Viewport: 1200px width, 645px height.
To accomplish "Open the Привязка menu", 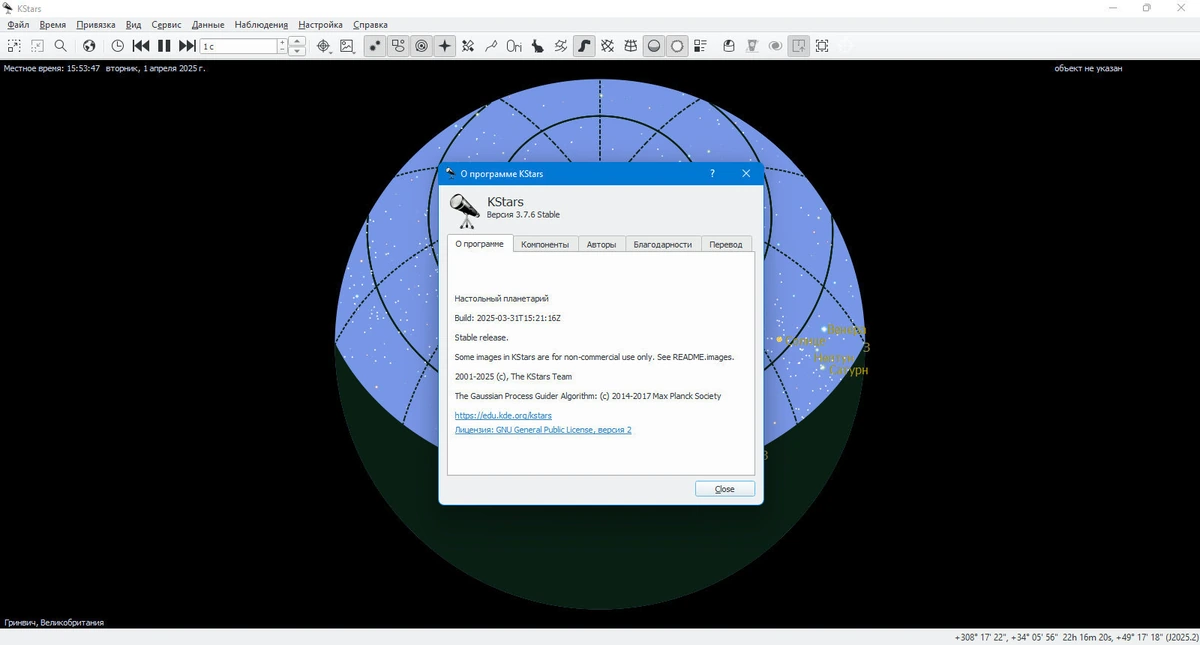I will [x=96, y=24].
